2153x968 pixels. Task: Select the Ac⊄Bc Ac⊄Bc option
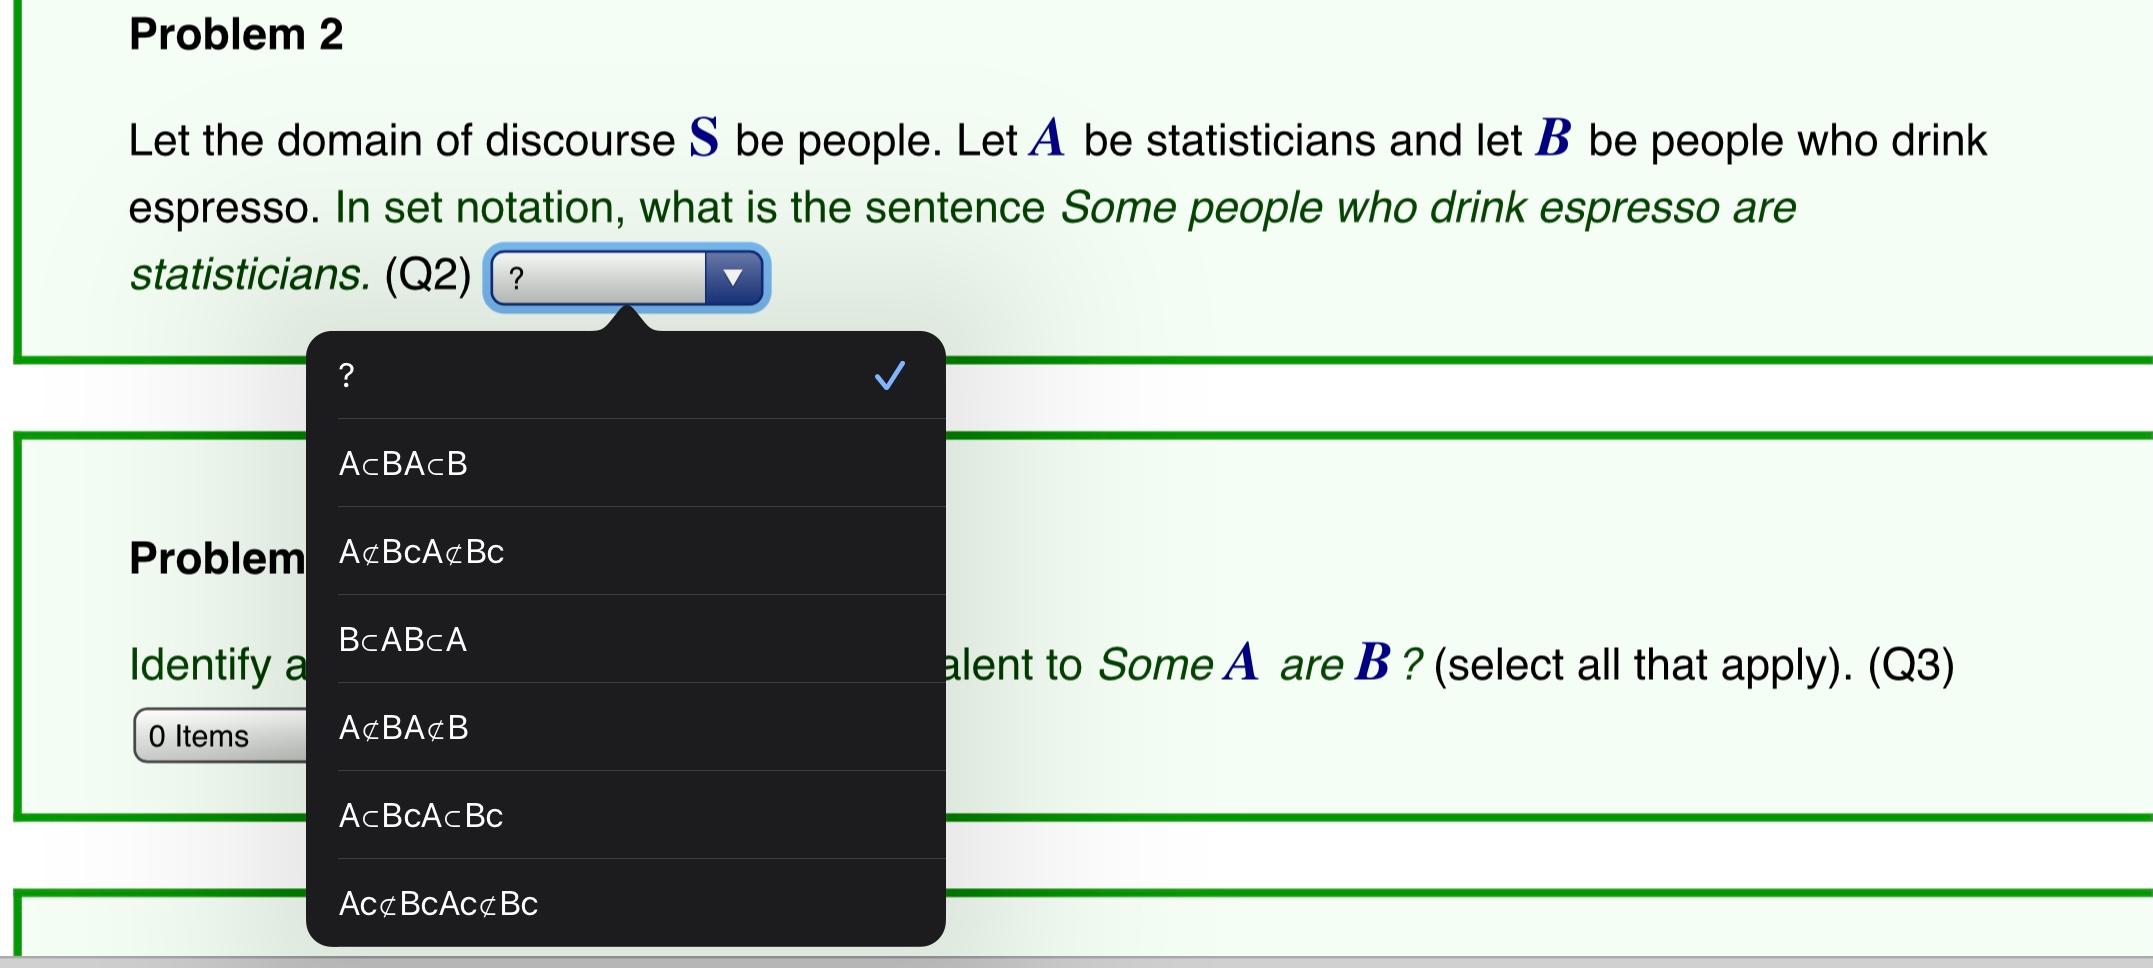(x=437, y=903)
